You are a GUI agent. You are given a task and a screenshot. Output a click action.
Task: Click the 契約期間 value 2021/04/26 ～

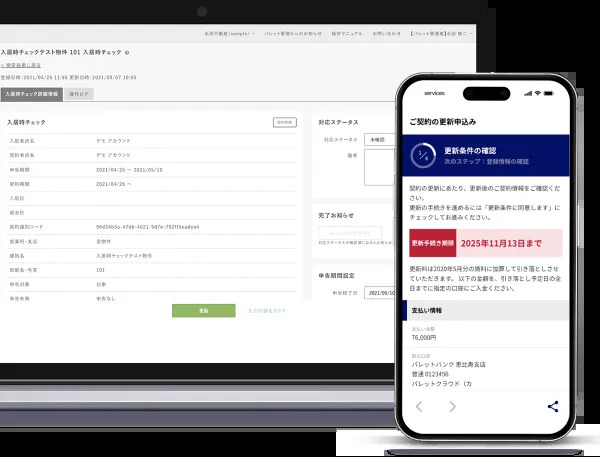[114, 184]
